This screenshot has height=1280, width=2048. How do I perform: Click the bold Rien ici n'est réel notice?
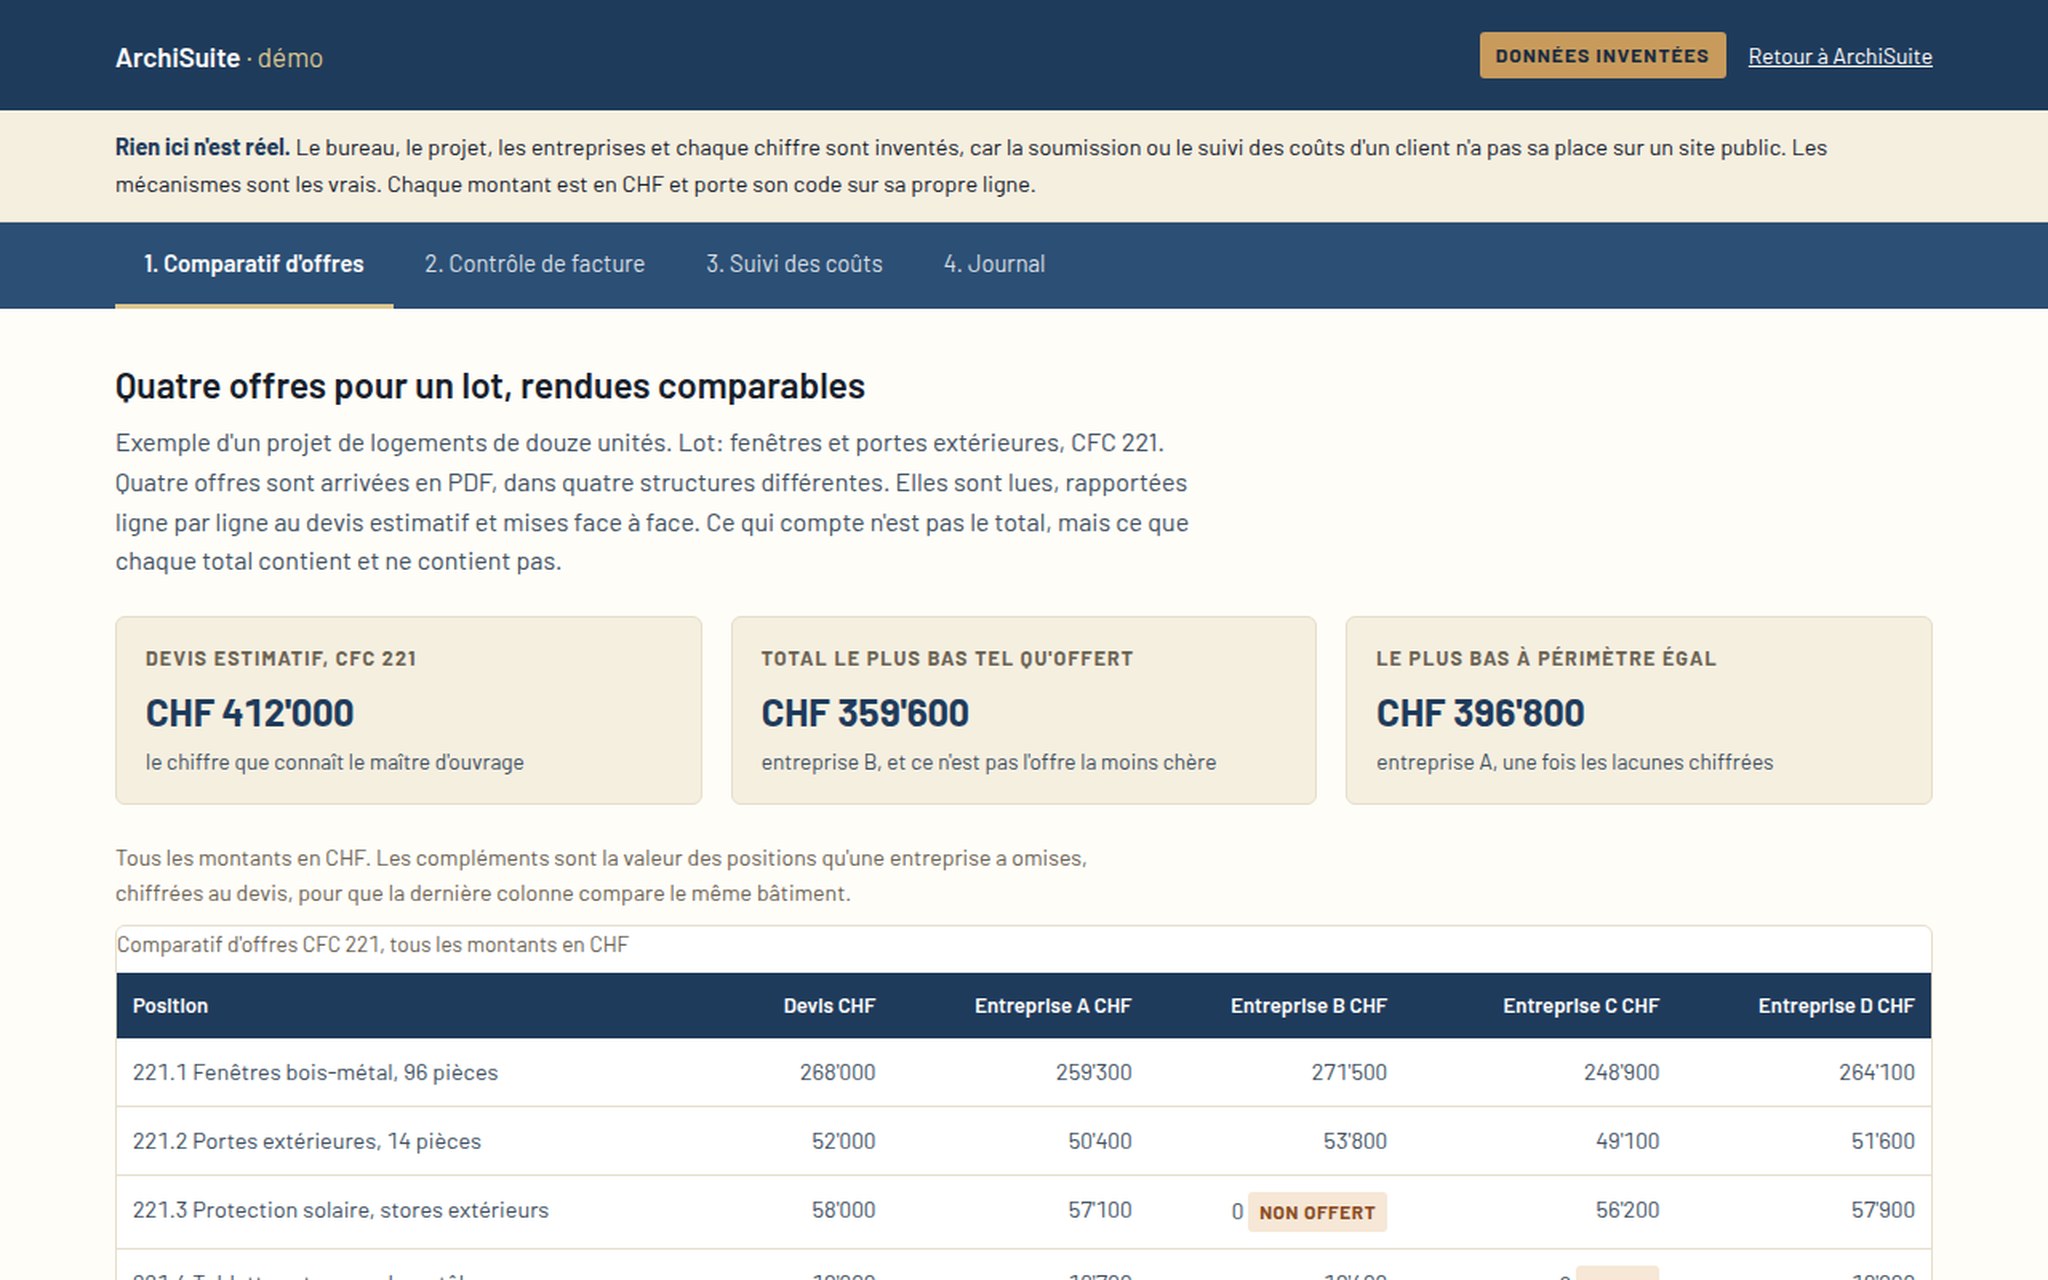point(202,148)
